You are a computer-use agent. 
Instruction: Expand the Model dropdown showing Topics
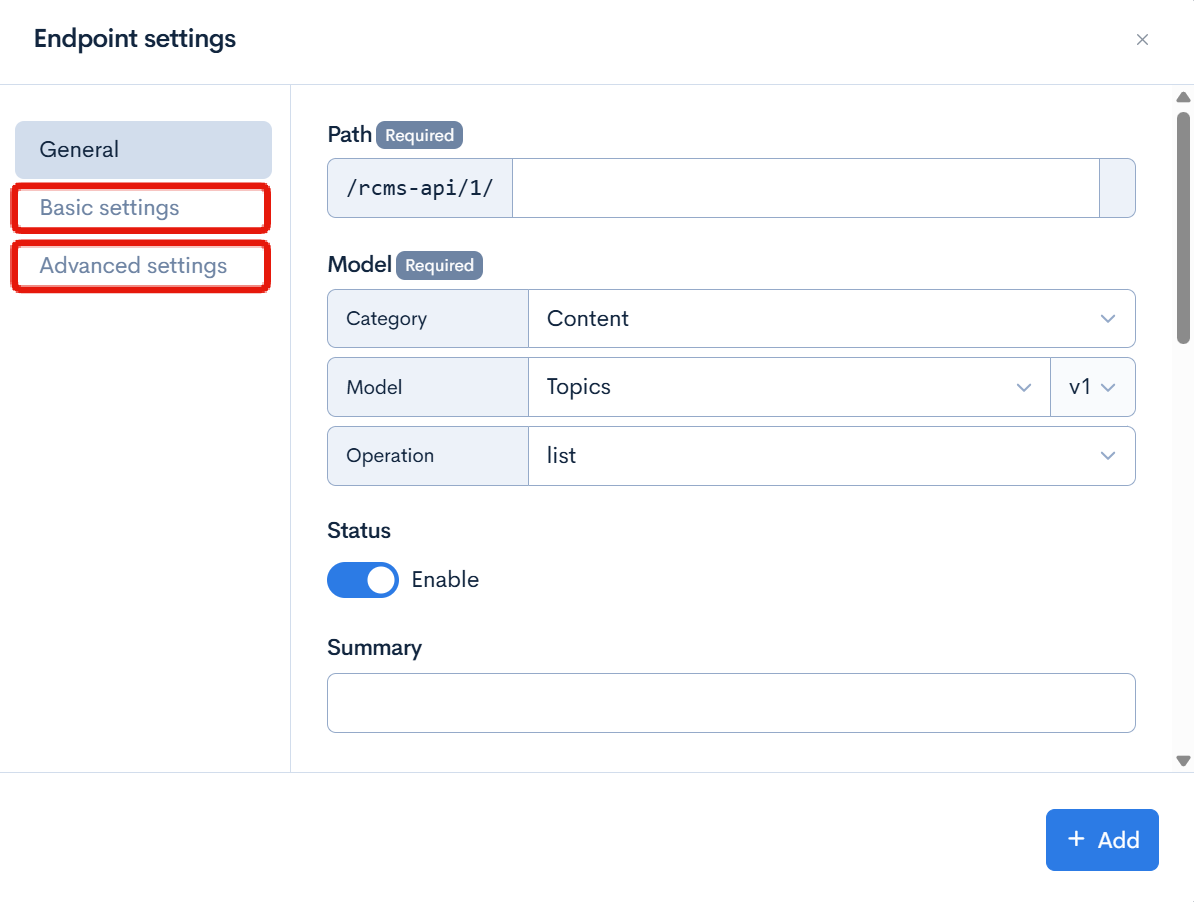788,387
